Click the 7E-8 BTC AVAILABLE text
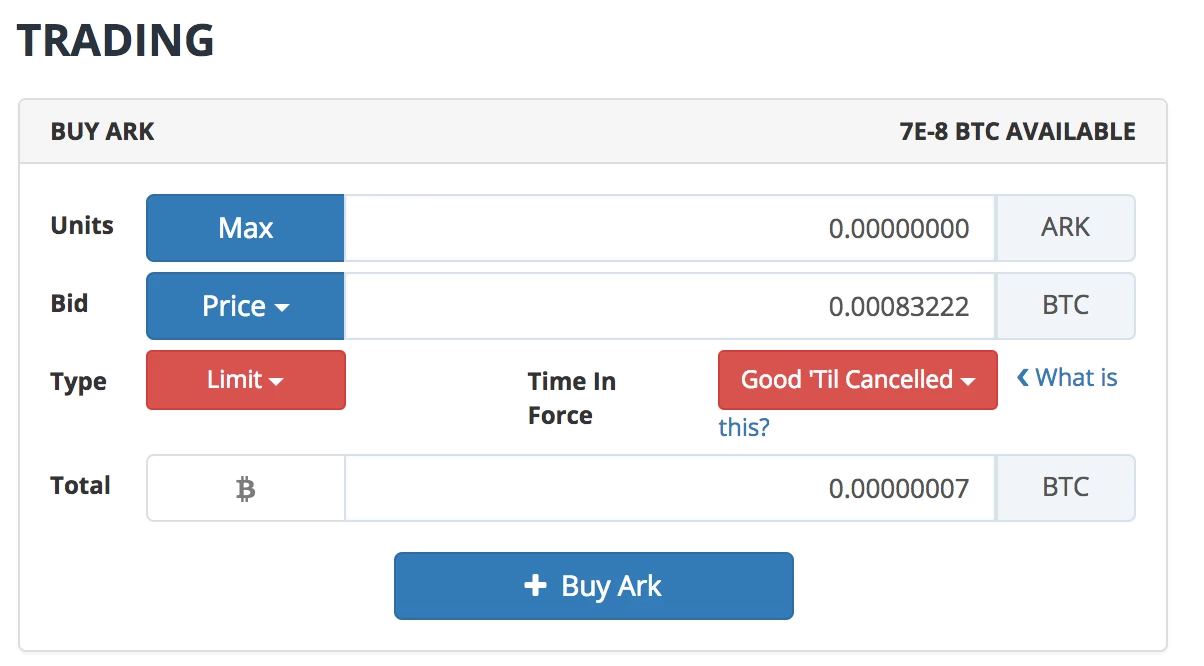 pyautogui.click(x=1016, y=131)
